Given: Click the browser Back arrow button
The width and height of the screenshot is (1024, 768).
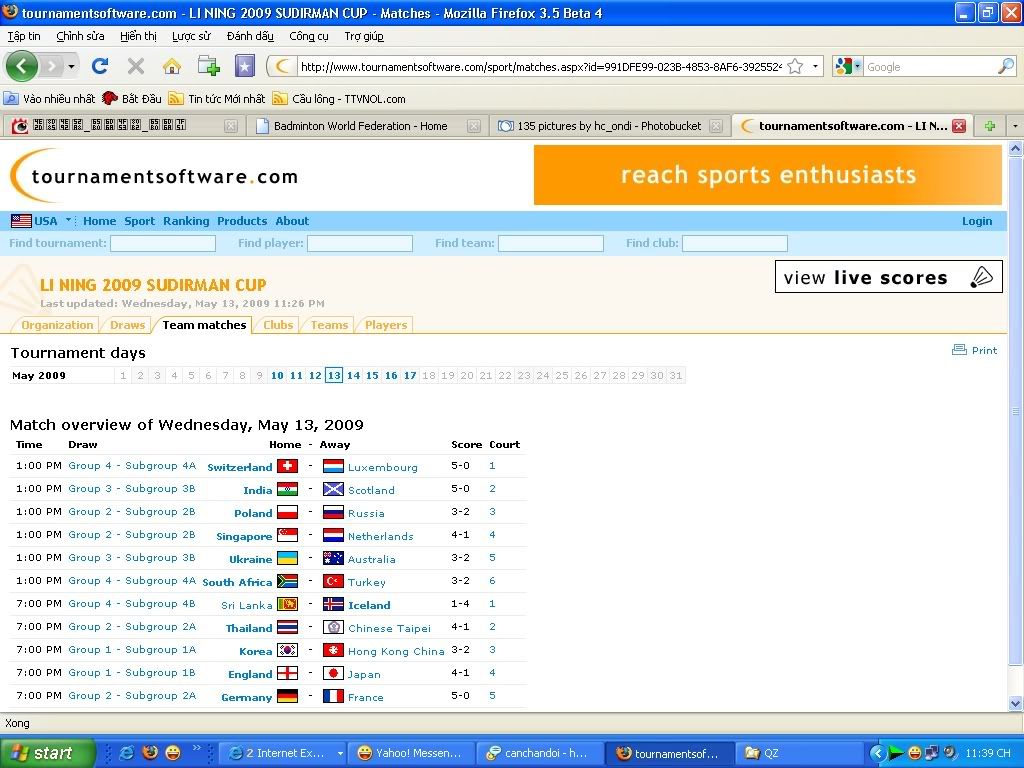Looking at the screenshot, I should pos(22,65).
